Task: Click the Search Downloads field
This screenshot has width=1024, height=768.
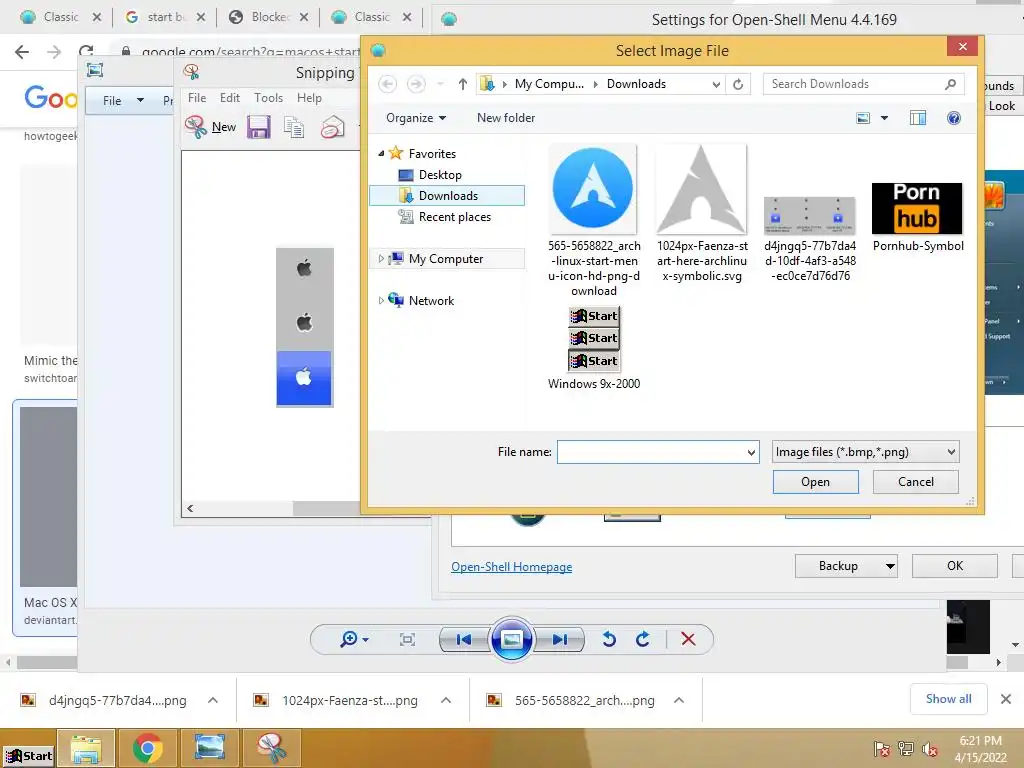Action: (x=863, y=84)
